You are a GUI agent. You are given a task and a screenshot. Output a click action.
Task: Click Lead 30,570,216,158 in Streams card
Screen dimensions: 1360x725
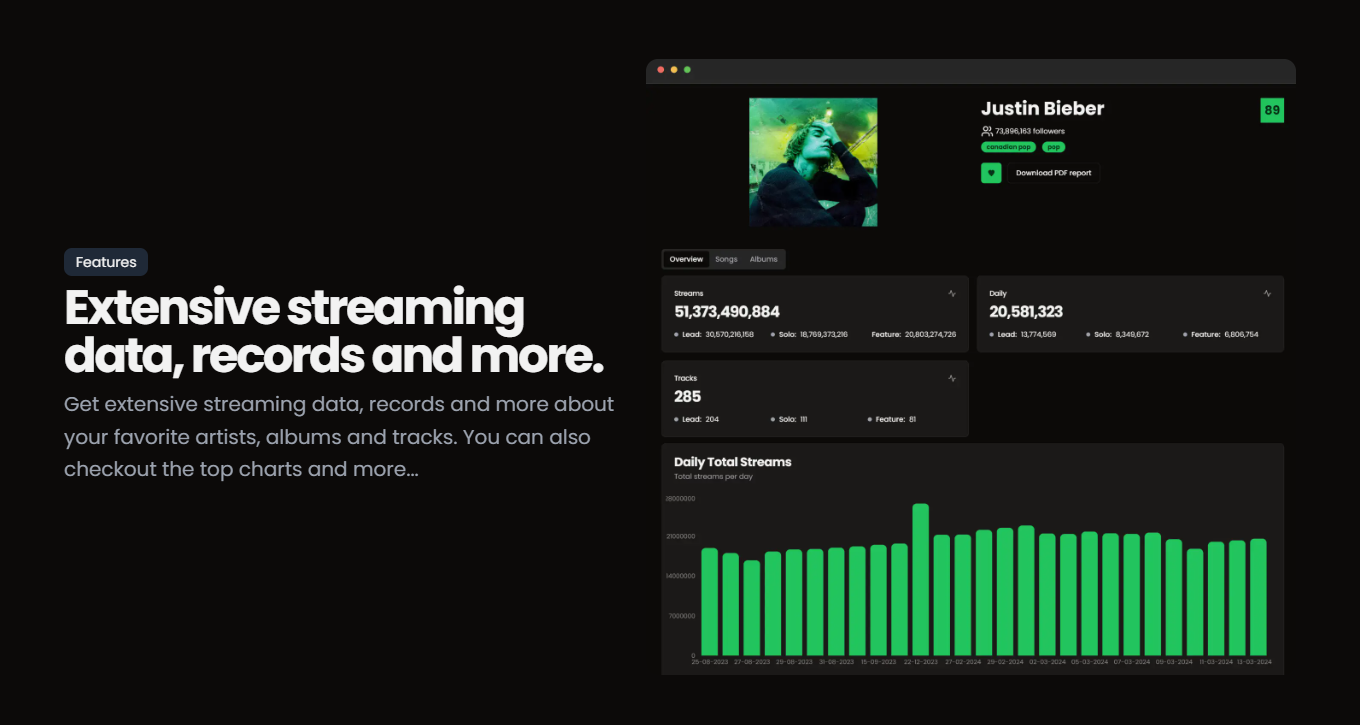(x=714, y=334)
